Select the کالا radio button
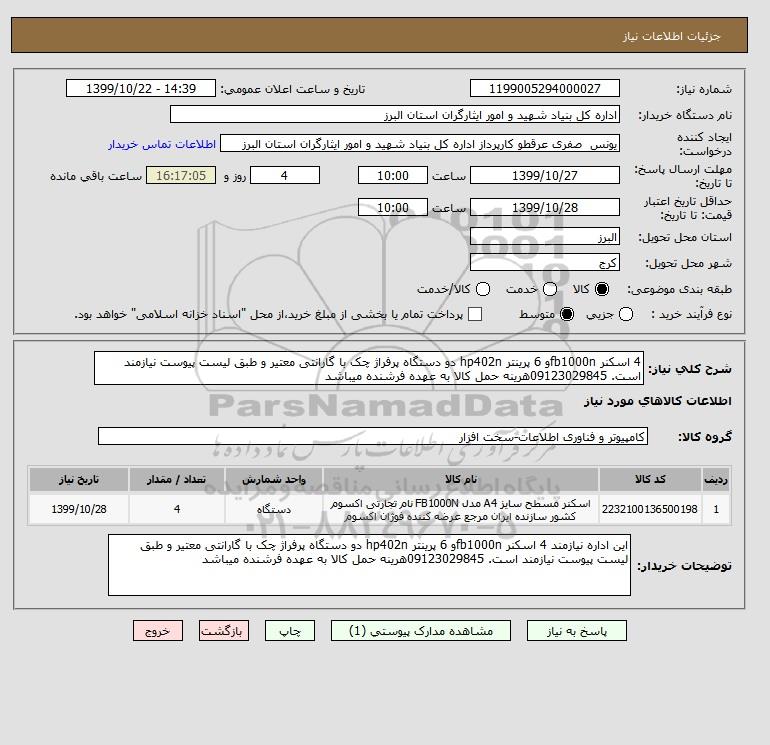770x745 pixels. [602, 289]
